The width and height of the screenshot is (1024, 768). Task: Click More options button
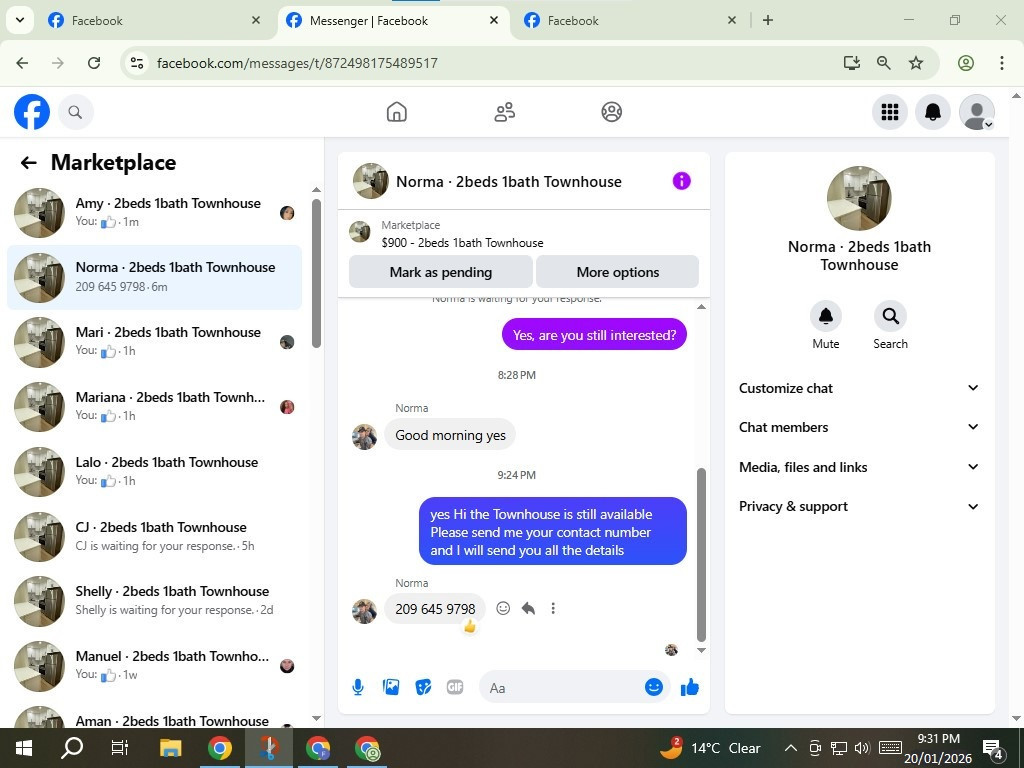(x=618, y=272)
